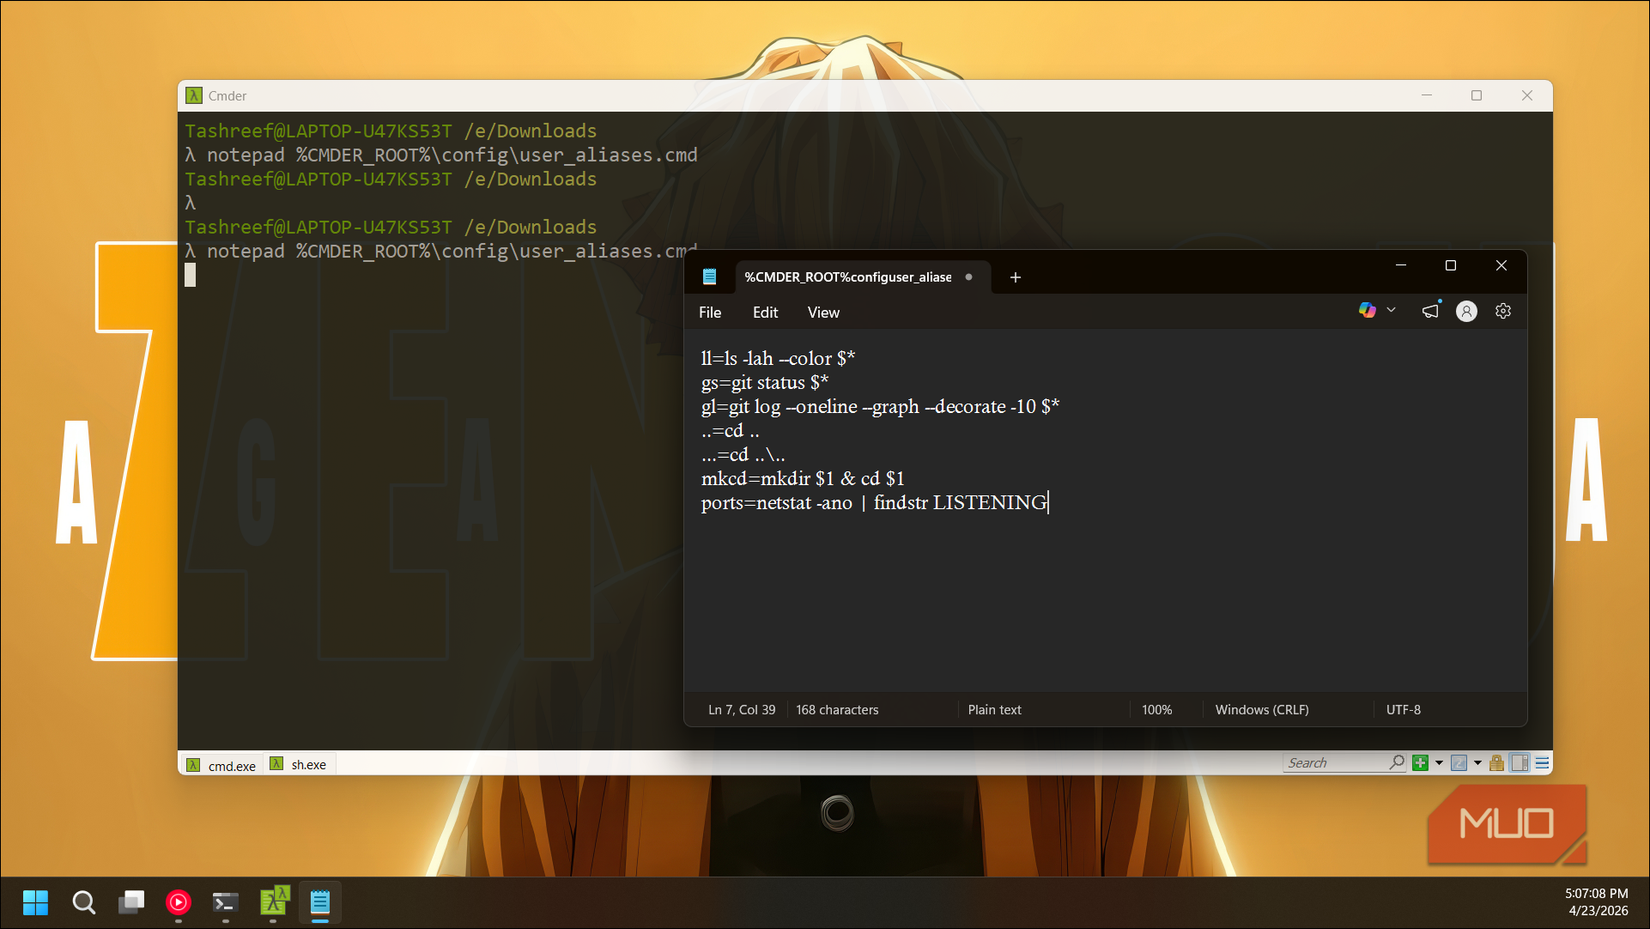Open the Windows Start button

[35, 902]
